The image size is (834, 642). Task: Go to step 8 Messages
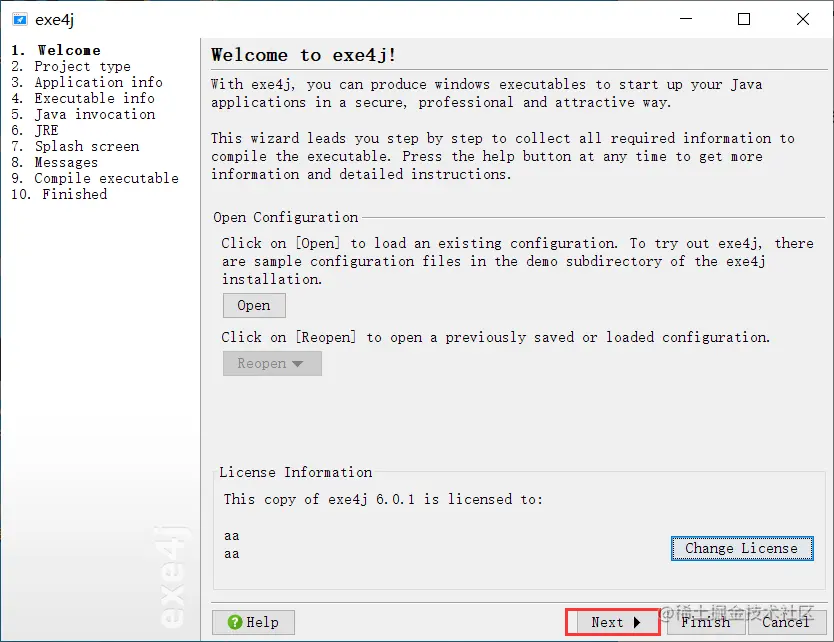pyautogui.click(x=55, y=162)
